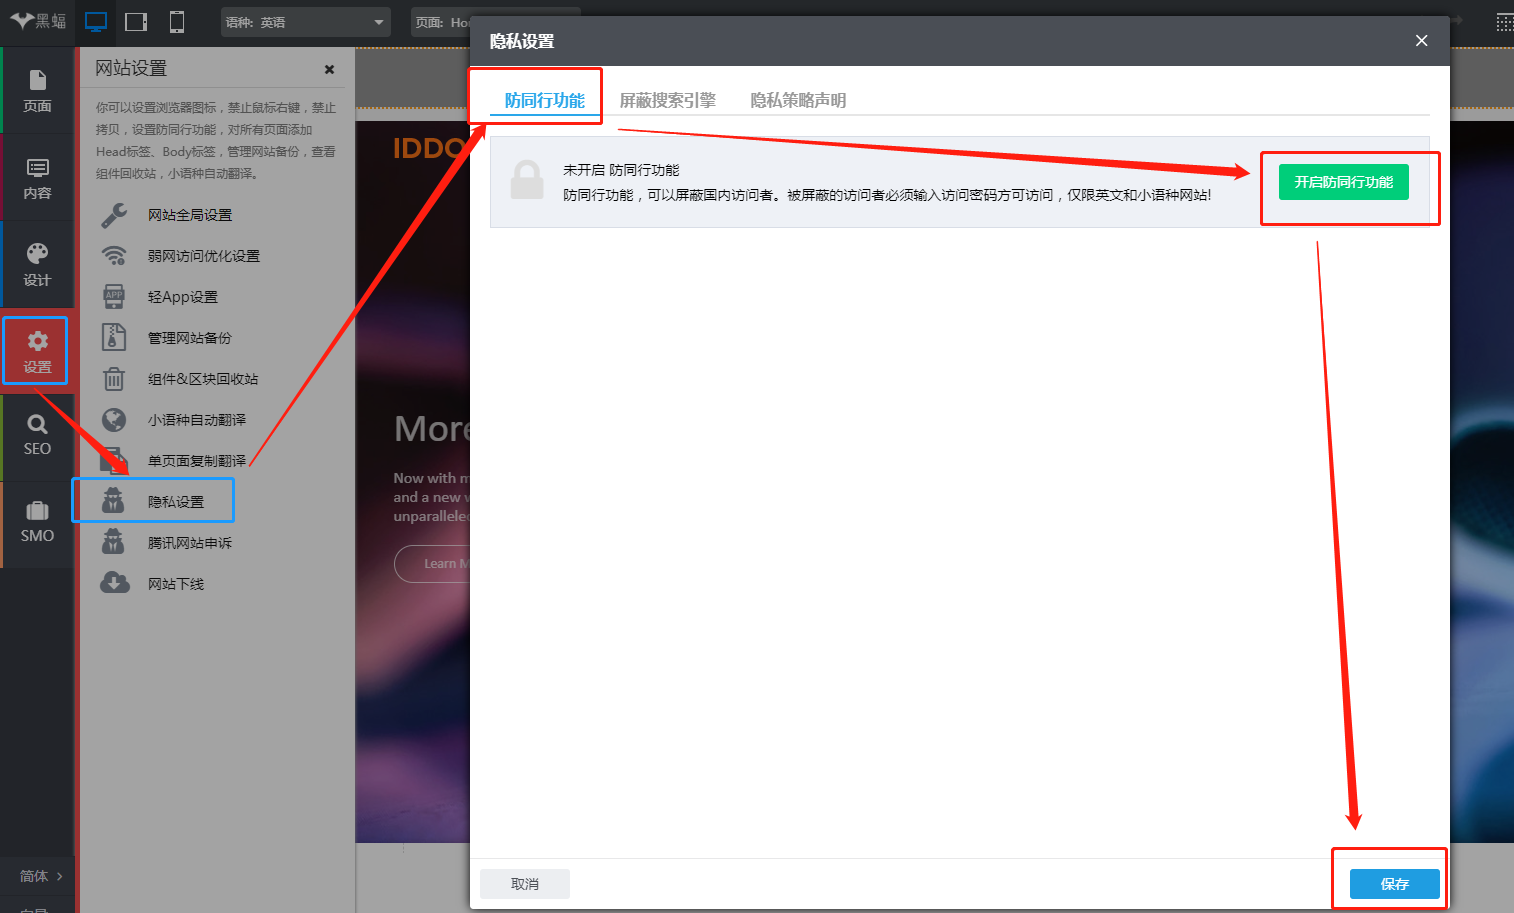
Task: Click 保存 to save privacy settings
Action: 1394,884
